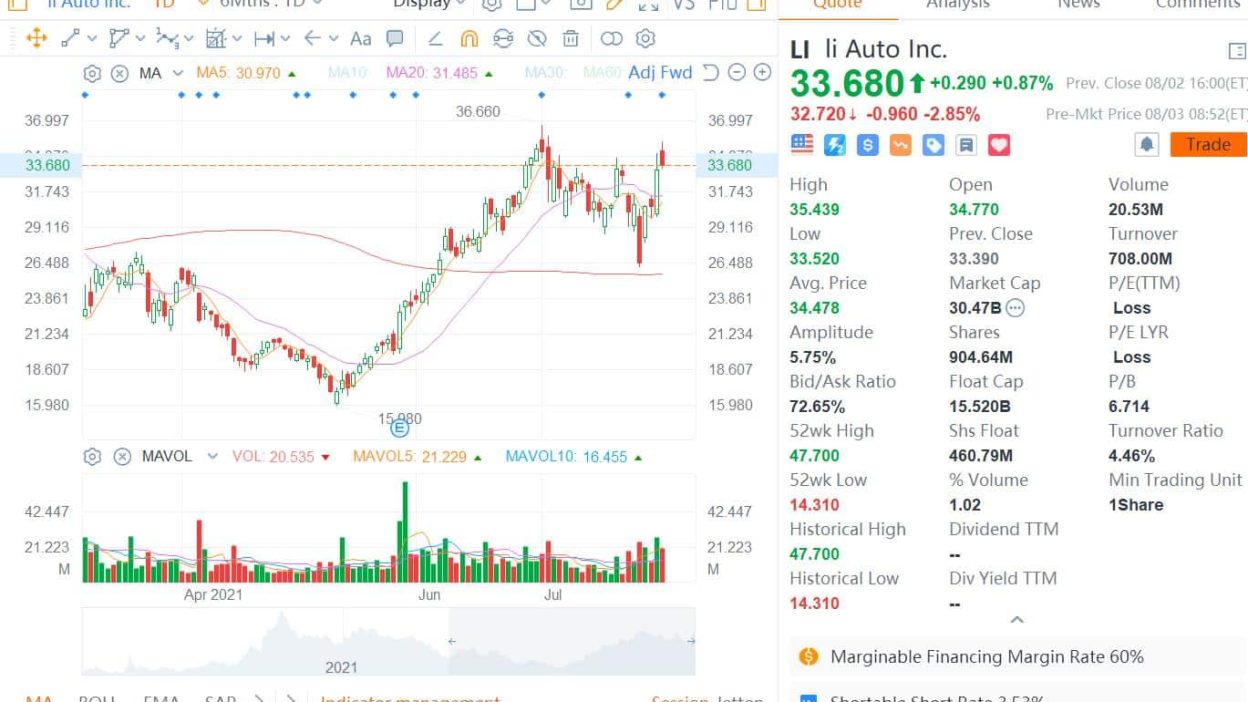The width and height of the screenshot is (1248, 702).
Task: Reset chart zoom with undo arrow
Action: [x=711, y=72]
